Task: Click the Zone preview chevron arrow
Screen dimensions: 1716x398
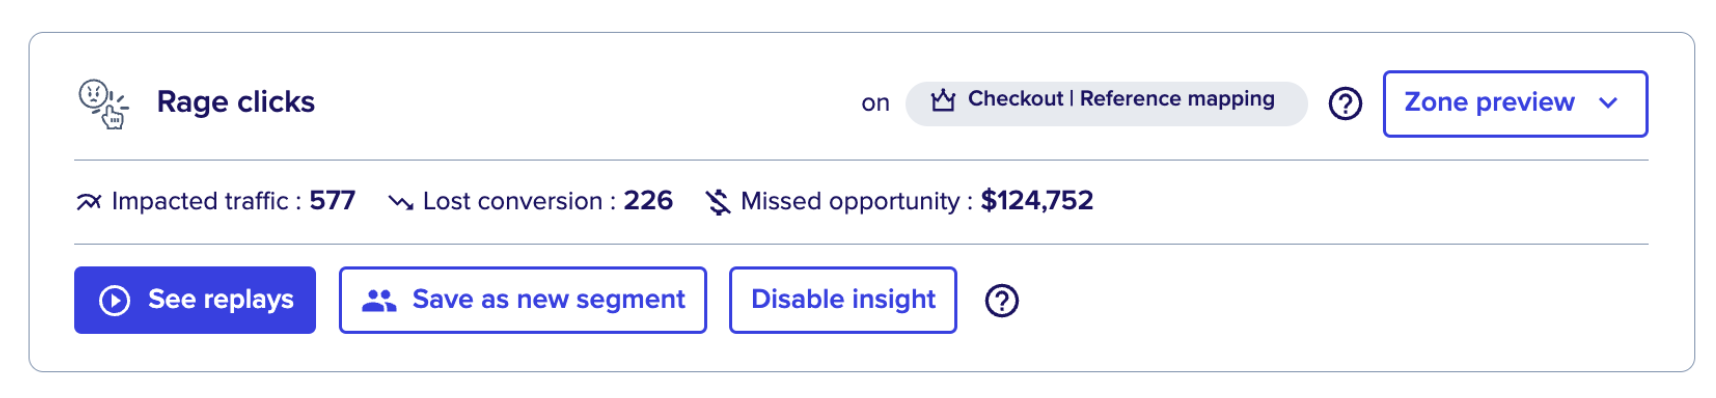Action: (1608, 103)
